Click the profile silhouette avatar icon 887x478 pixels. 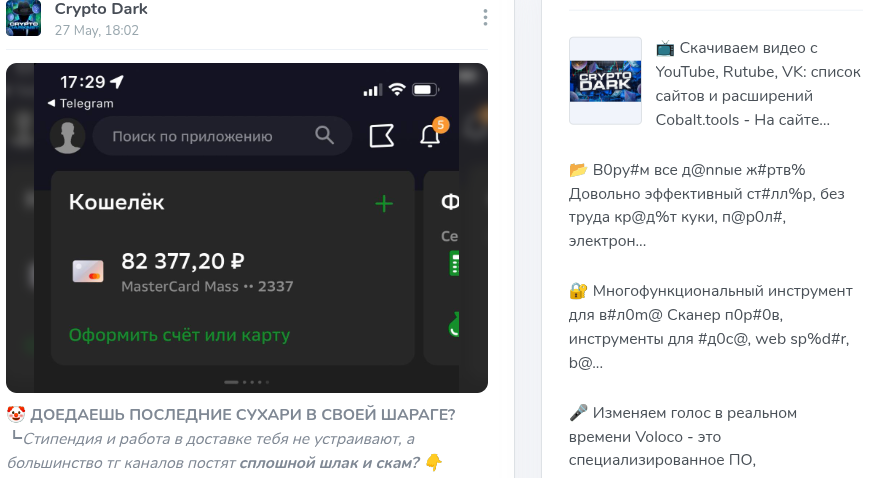pos(68,136)
